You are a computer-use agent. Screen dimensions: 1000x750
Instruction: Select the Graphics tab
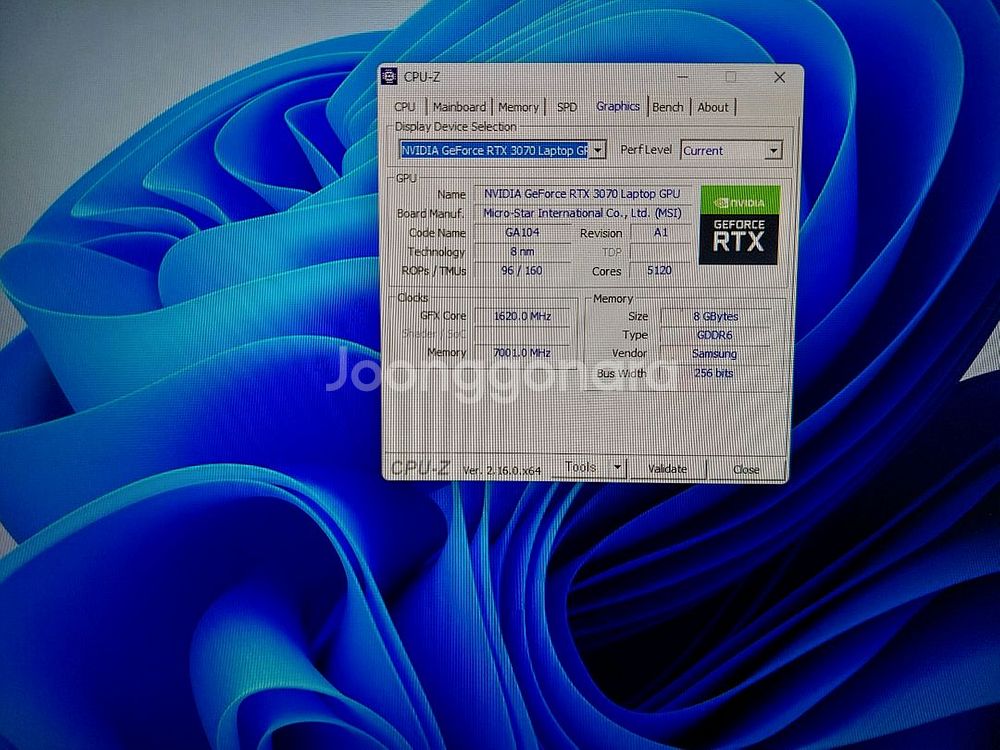coord(617,106)
